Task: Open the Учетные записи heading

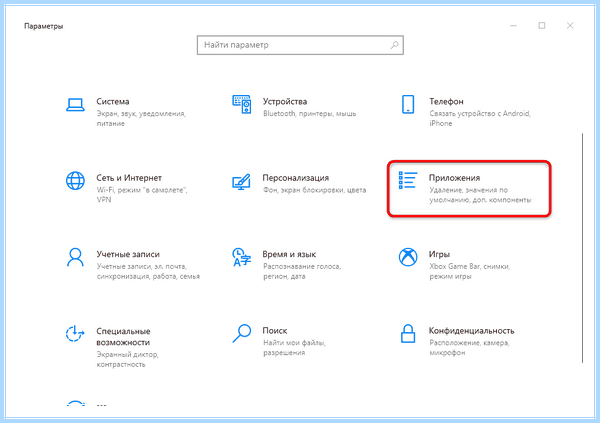Action: pos(128,254)
